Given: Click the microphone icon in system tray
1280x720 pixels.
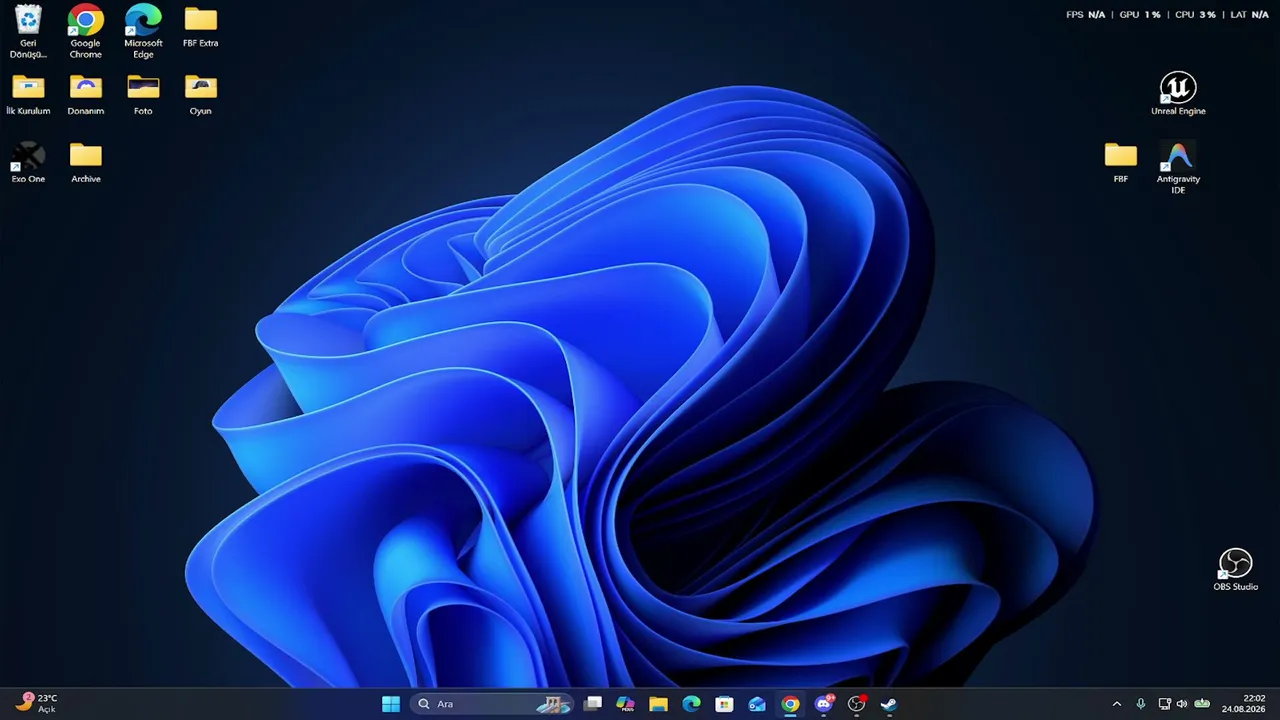Looking at the screenshot, I should 1141,704.
